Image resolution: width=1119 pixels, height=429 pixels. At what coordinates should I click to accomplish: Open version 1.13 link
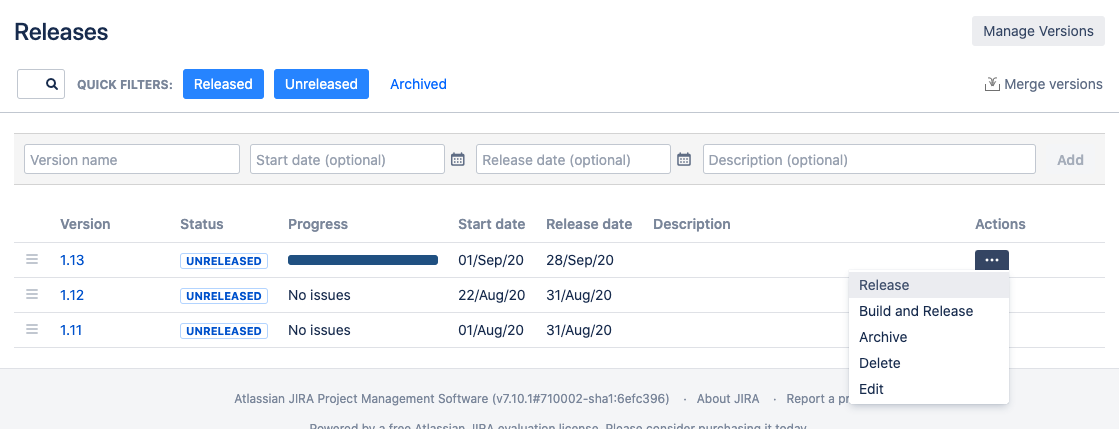click(x=72, y=260)
